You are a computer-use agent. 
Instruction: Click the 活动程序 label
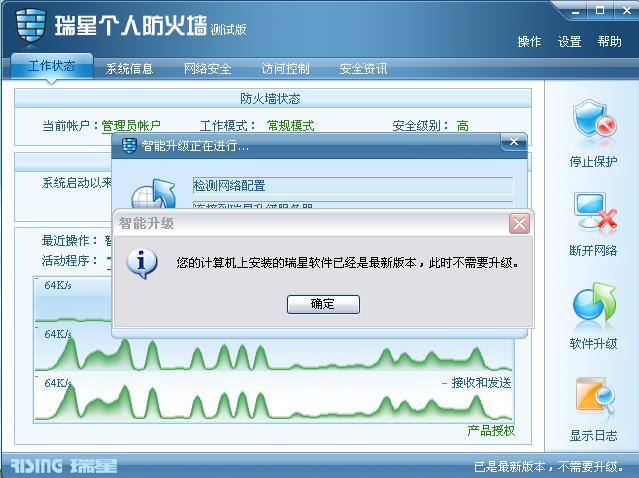(70, 260)
